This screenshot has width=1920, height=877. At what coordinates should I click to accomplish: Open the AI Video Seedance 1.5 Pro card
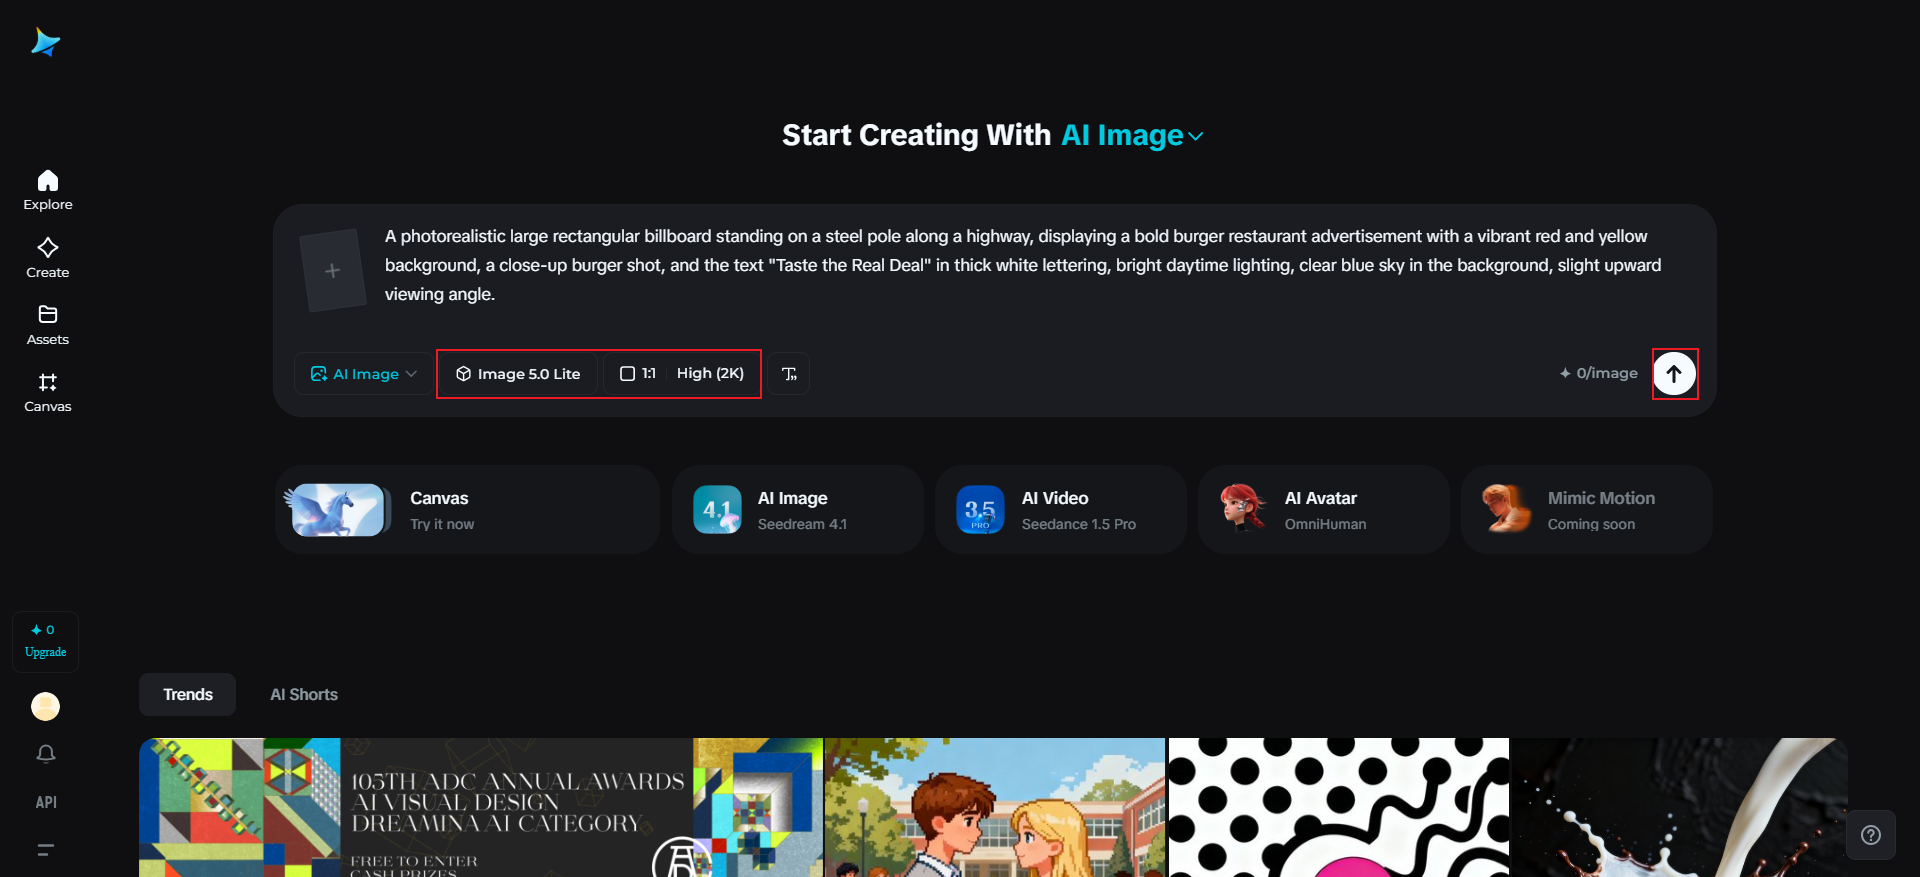coord(1061,510)
